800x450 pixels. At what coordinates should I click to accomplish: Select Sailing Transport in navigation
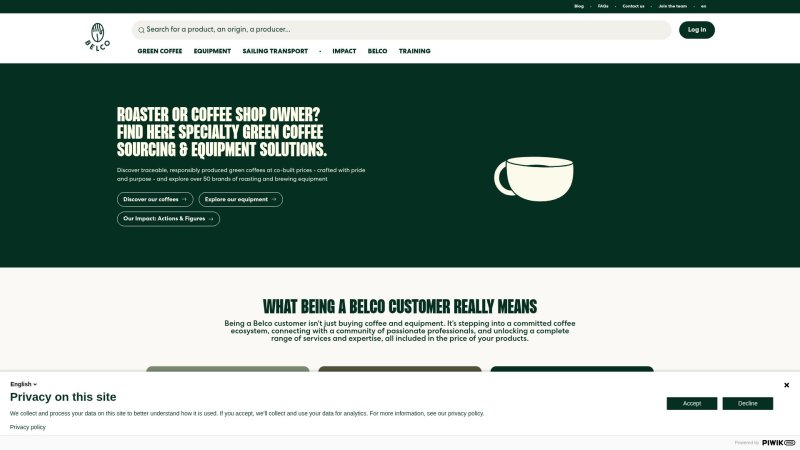tap(275, 51)
